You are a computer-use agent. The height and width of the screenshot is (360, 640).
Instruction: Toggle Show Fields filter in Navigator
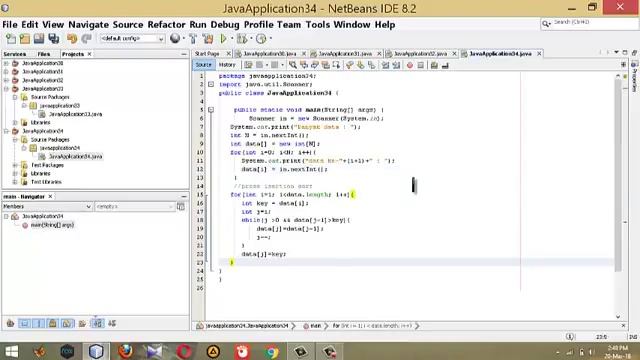point(24,324)
